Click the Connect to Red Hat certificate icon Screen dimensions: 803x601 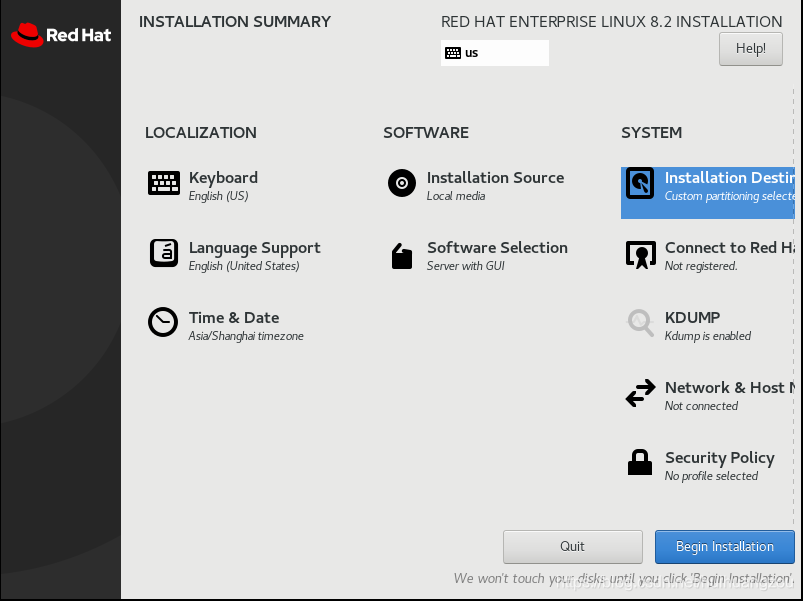[x=641, y=254]
